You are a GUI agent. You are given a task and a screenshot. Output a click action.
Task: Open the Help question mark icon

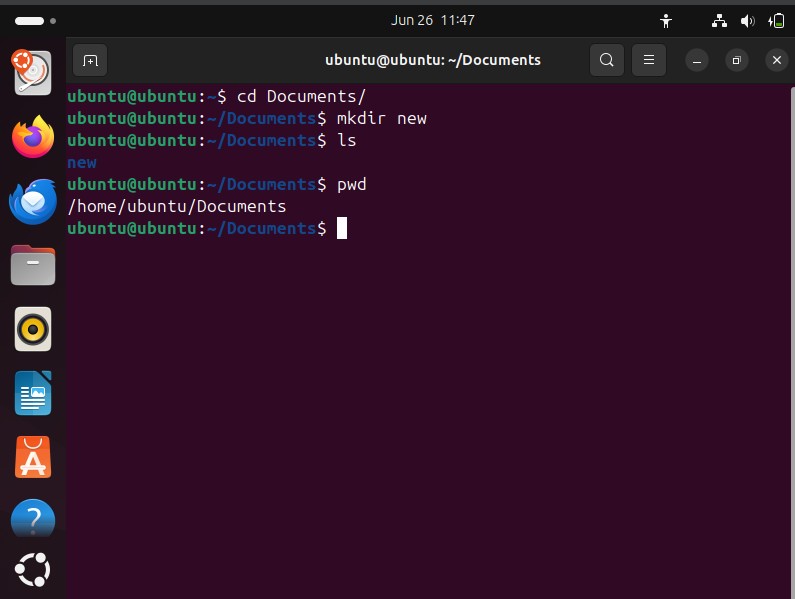click(x=33, y=518)
